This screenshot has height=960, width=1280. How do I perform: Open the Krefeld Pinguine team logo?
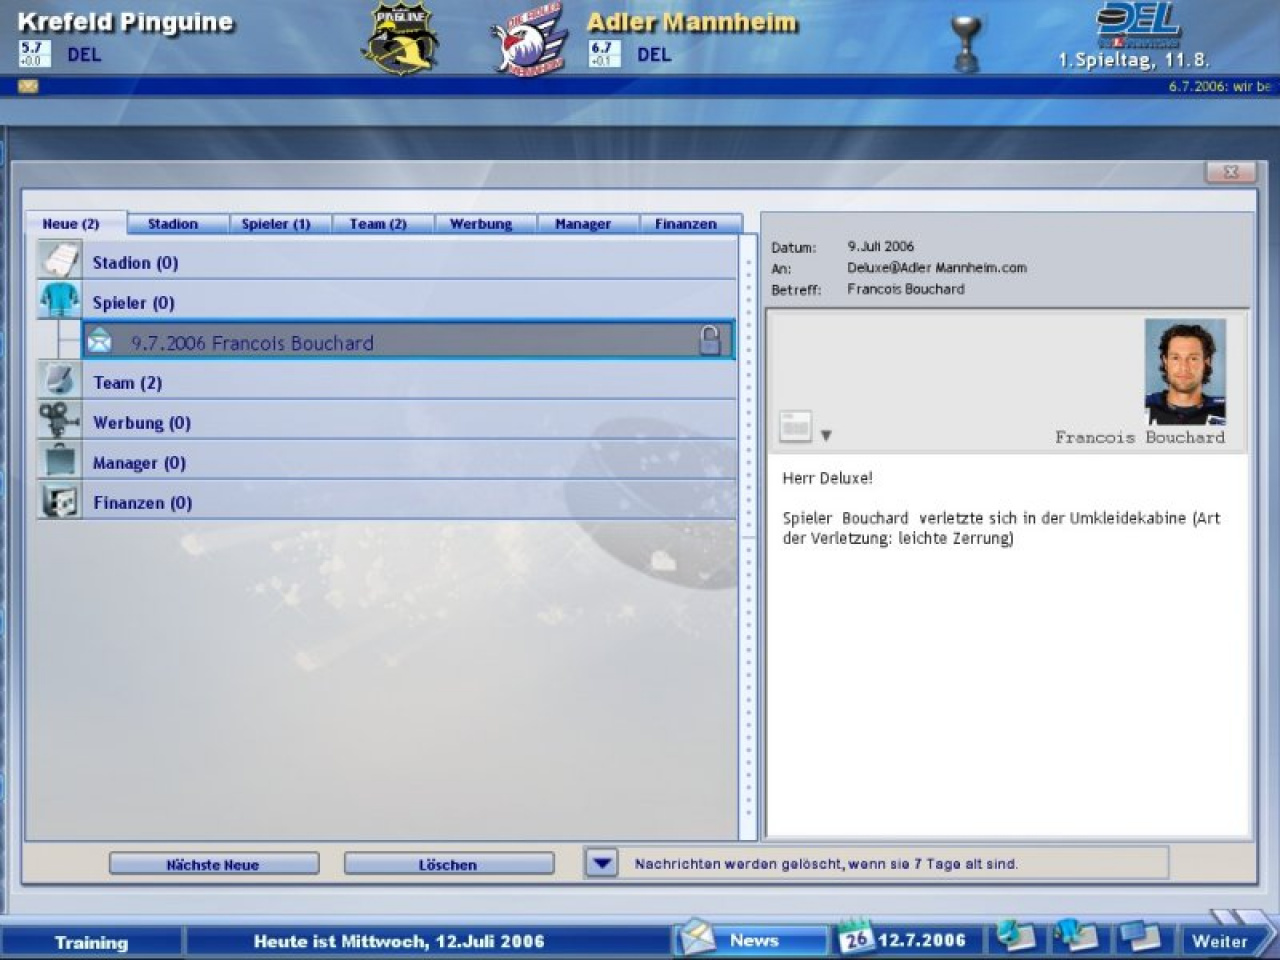coord(400,40)
